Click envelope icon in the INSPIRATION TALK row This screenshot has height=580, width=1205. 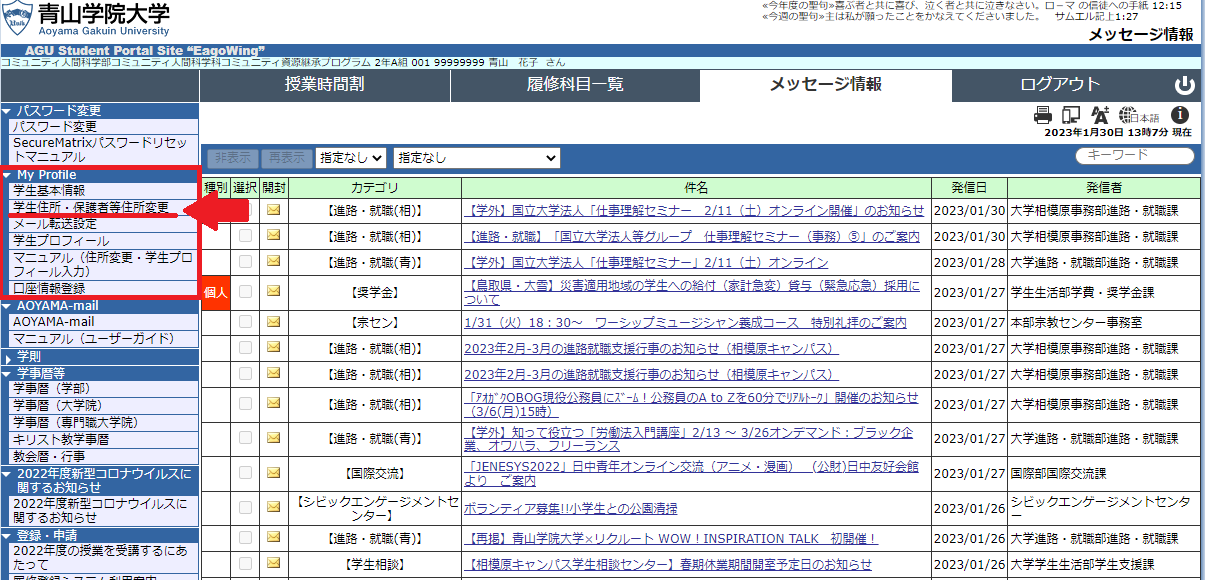point(274,538)
